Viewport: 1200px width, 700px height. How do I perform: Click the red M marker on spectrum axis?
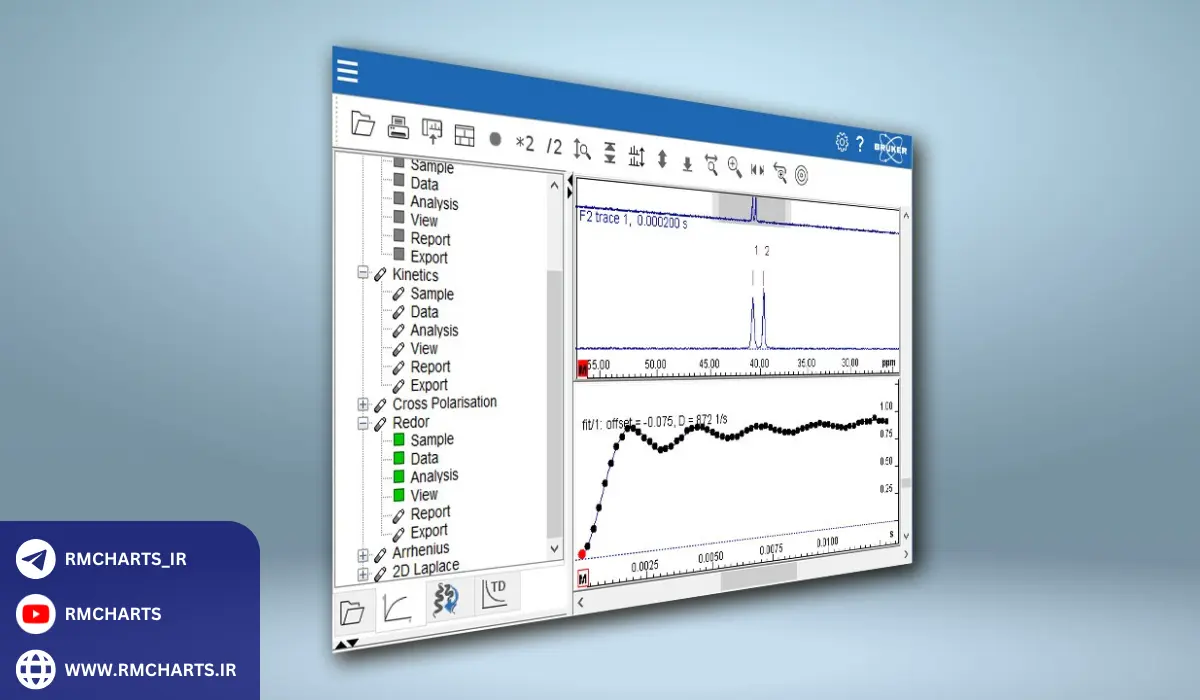[x=584, y=368]
